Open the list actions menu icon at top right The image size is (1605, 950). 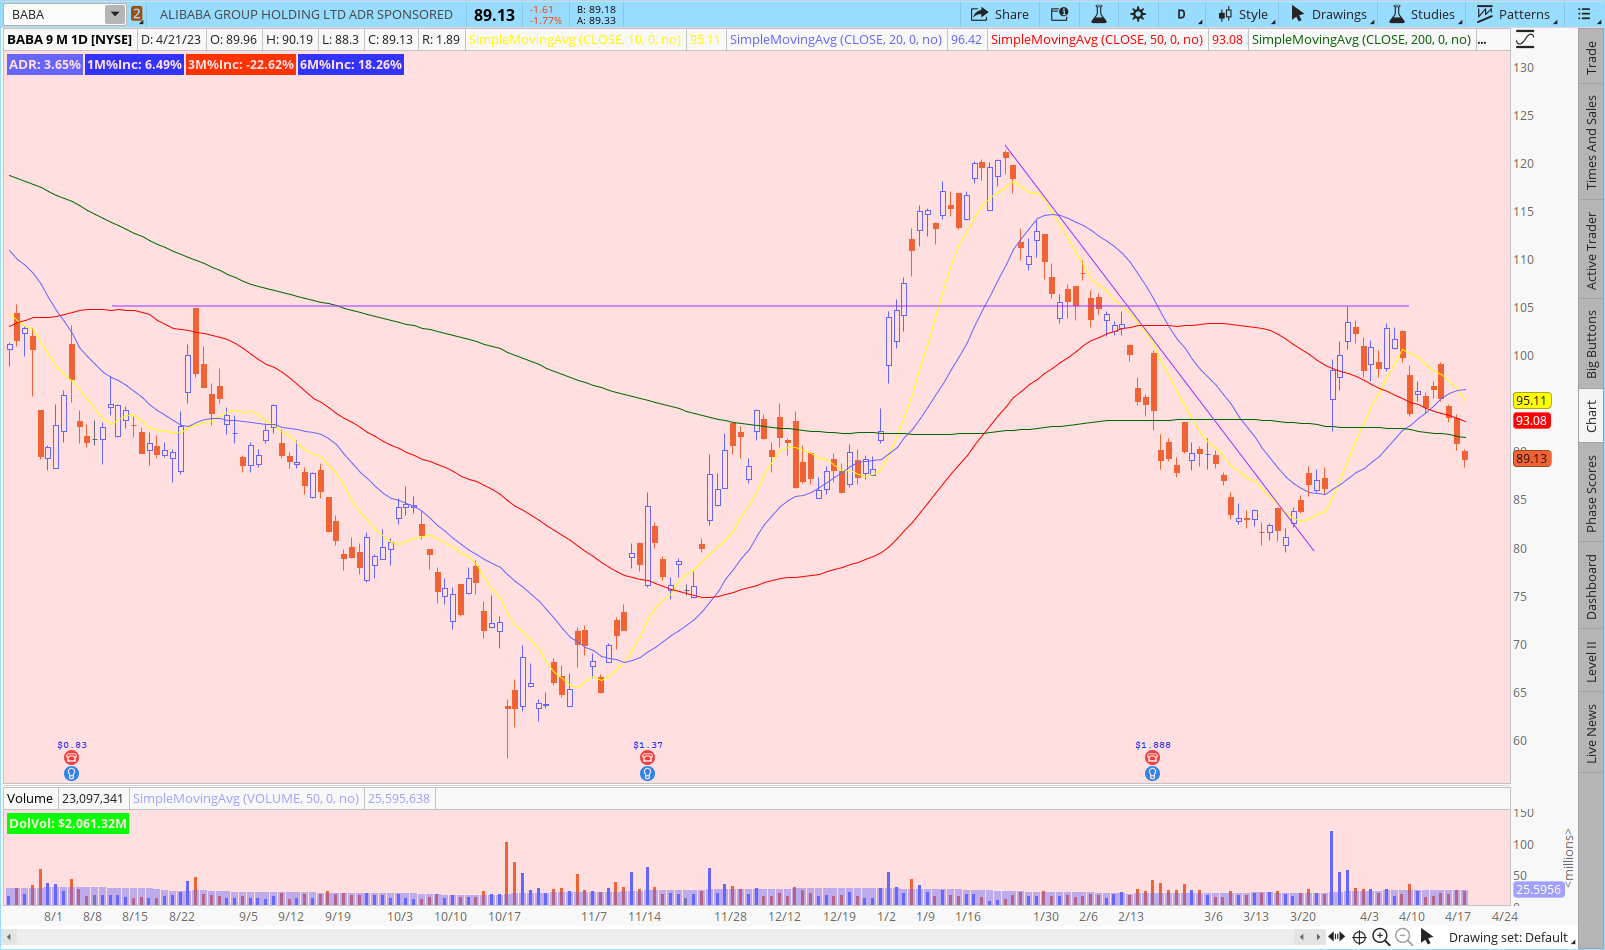1584,14
